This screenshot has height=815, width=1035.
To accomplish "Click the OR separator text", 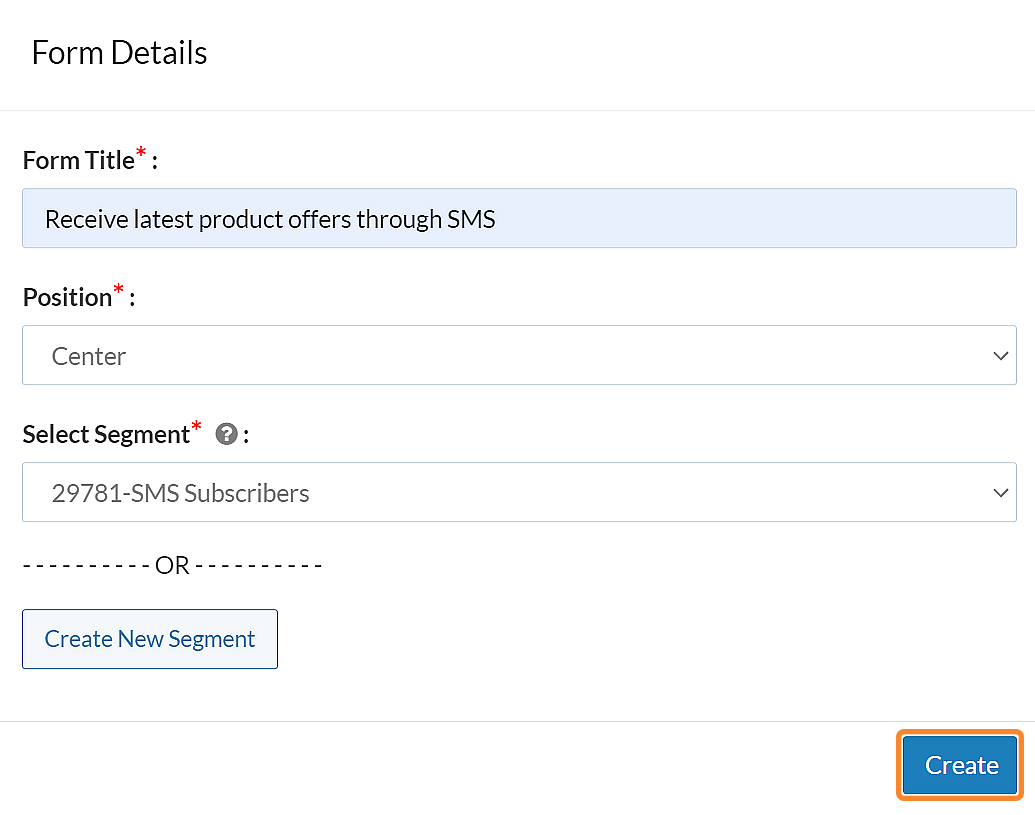I will (x=172, y=566).
